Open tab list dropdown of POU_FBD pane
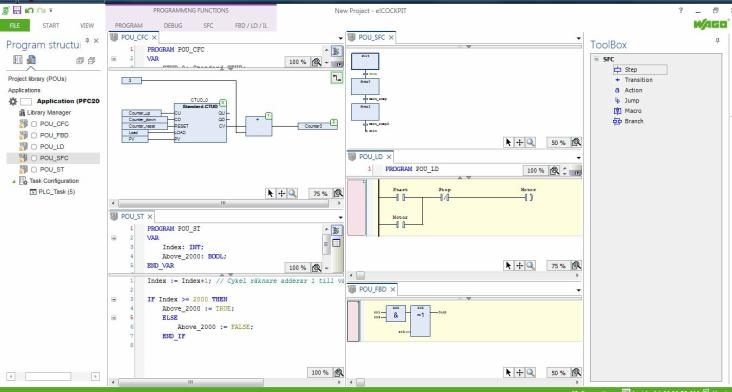 pyautogui.click(x=578, y=291)
